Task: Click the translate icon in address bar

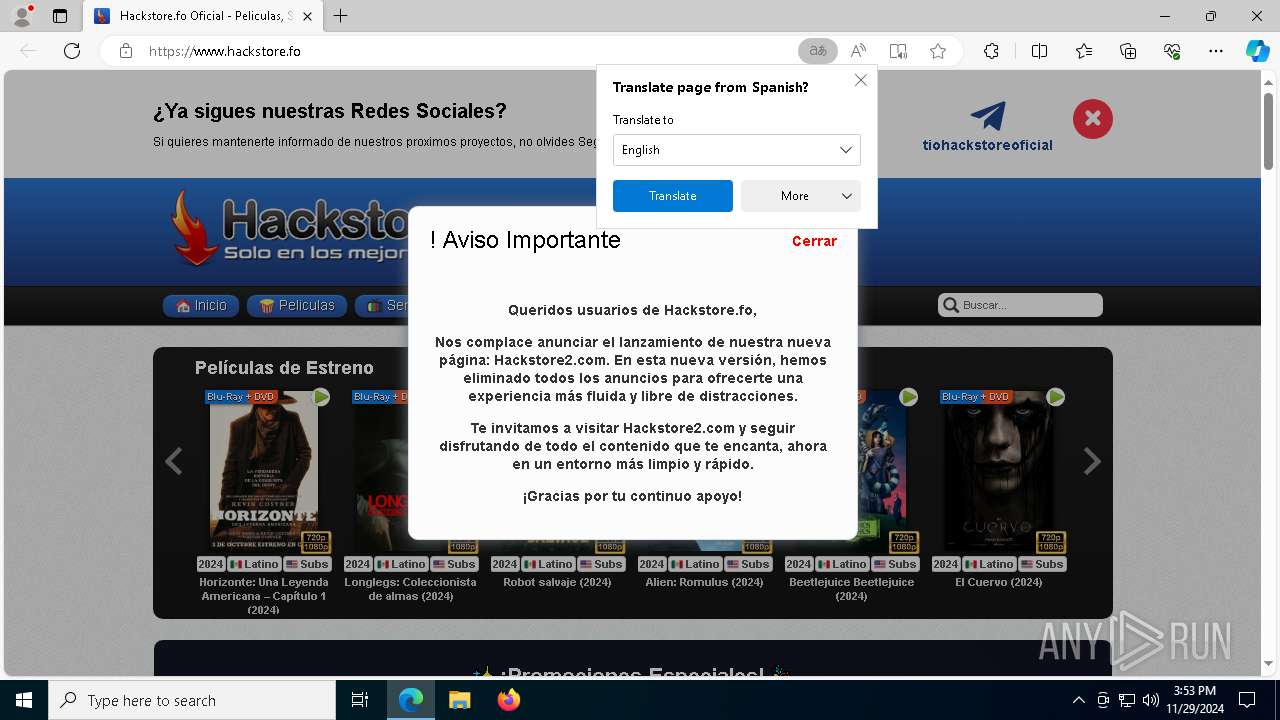Action: (x=818, y=51)
